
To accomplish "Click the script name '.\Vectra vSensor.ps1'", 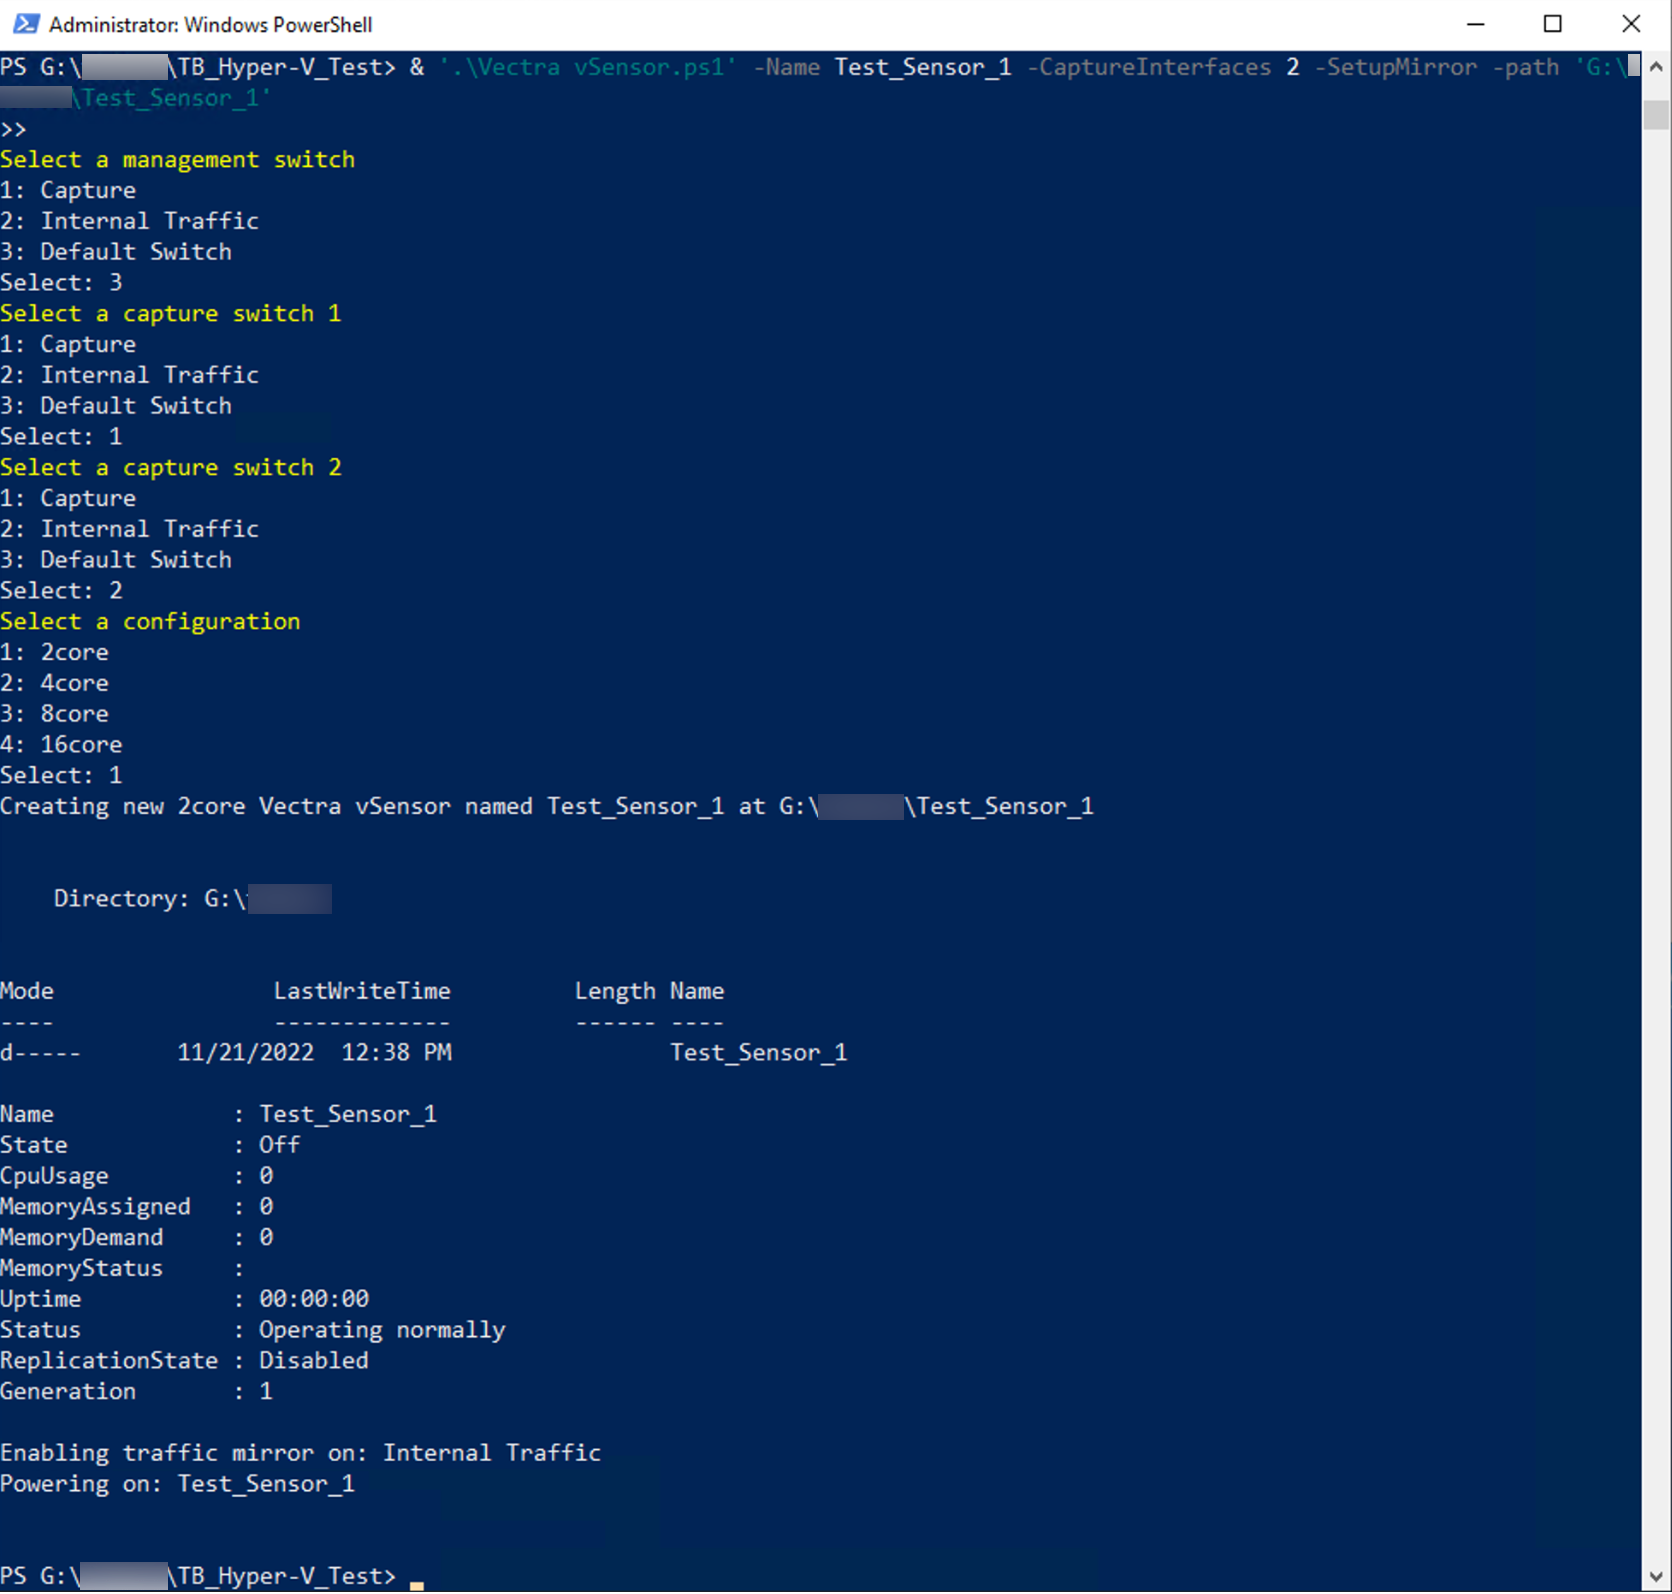I will (x=587, y=67).
